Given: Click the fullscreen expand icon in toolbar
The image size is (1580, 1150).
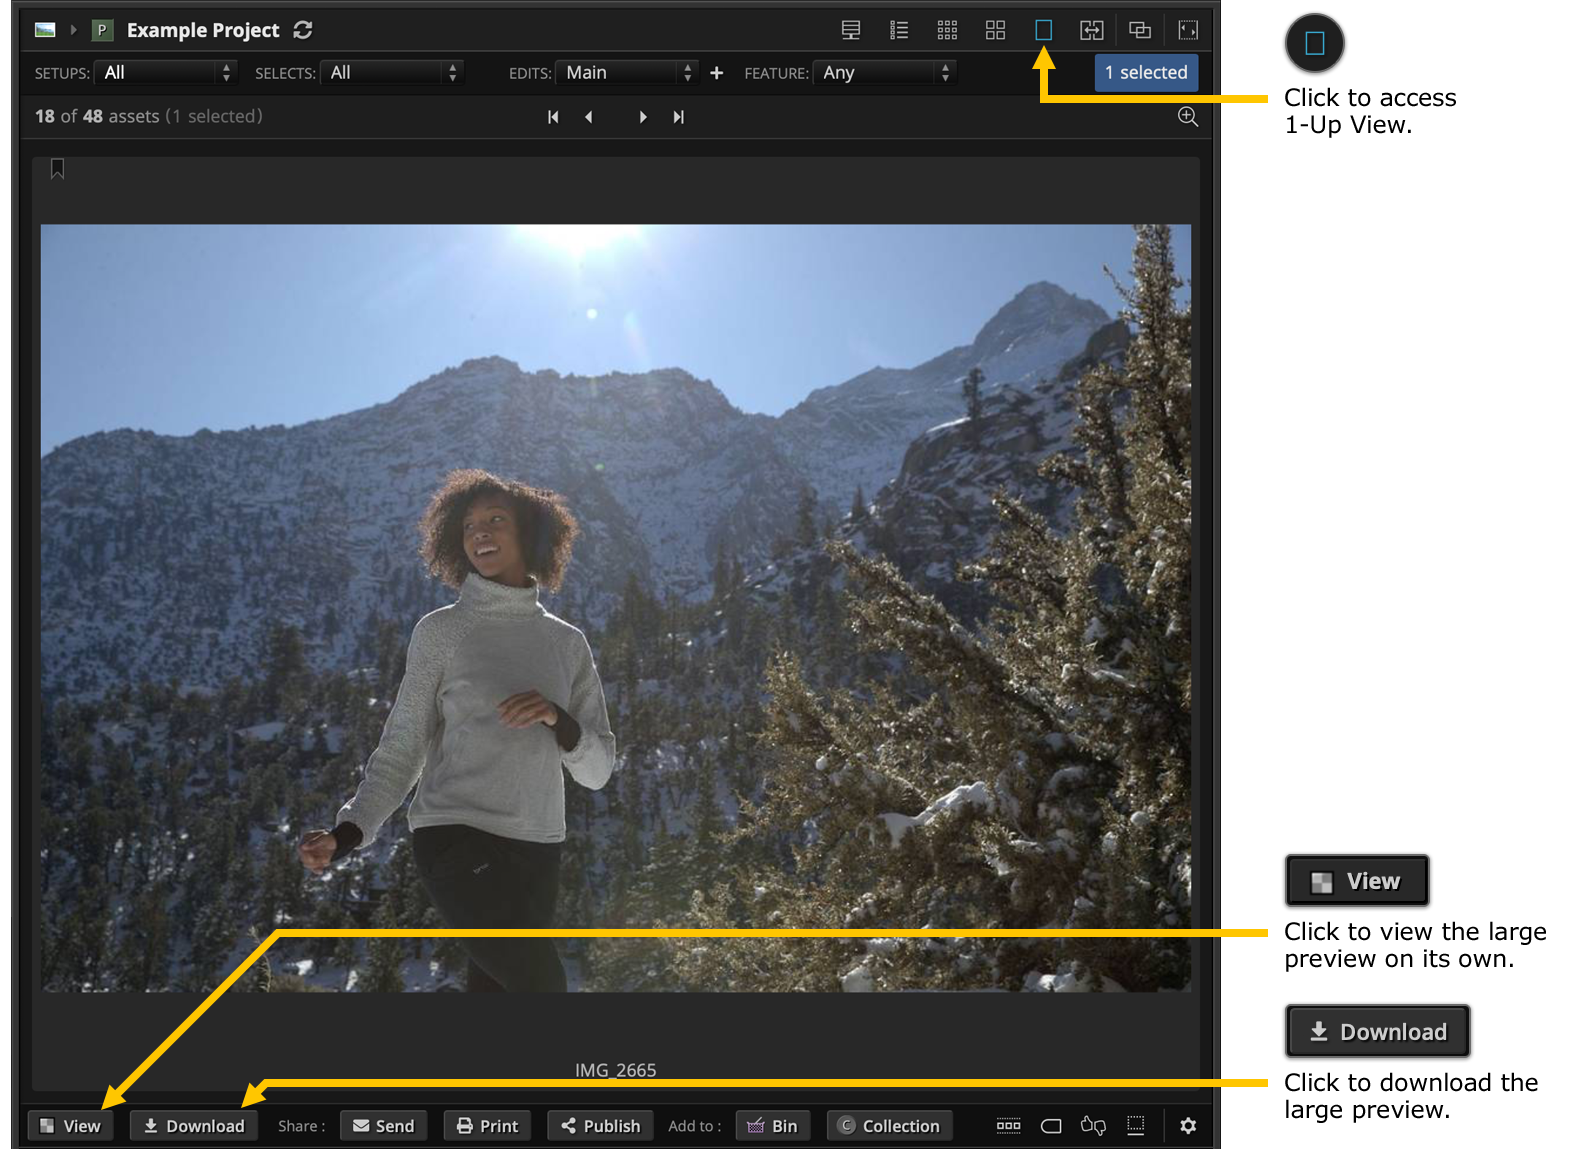Looking at the screenshot, I should [x=1188, y=30].
